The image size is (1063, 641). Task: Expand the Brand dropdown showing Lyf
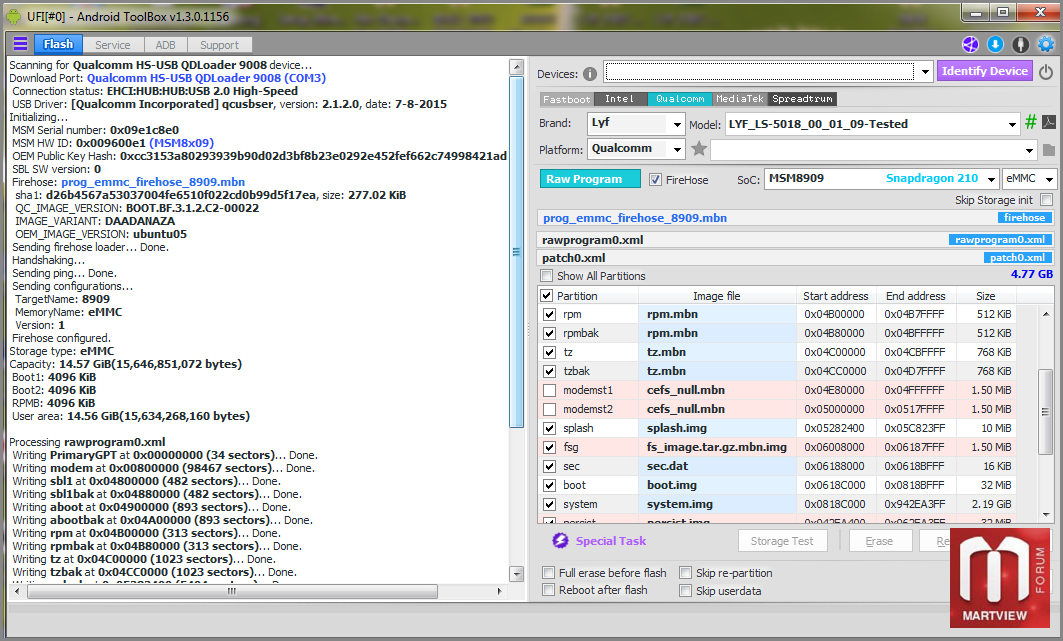(x=676, y=125)
